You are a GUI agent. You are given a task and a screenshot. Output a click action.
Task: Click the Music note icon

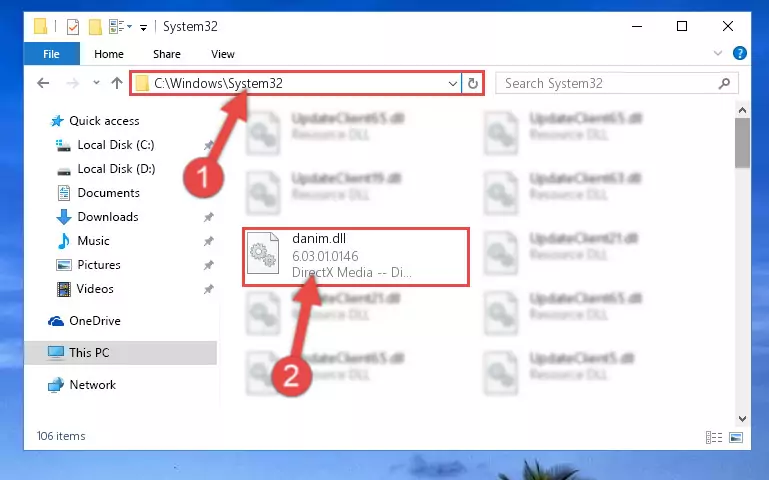click(x=64, y=241)
